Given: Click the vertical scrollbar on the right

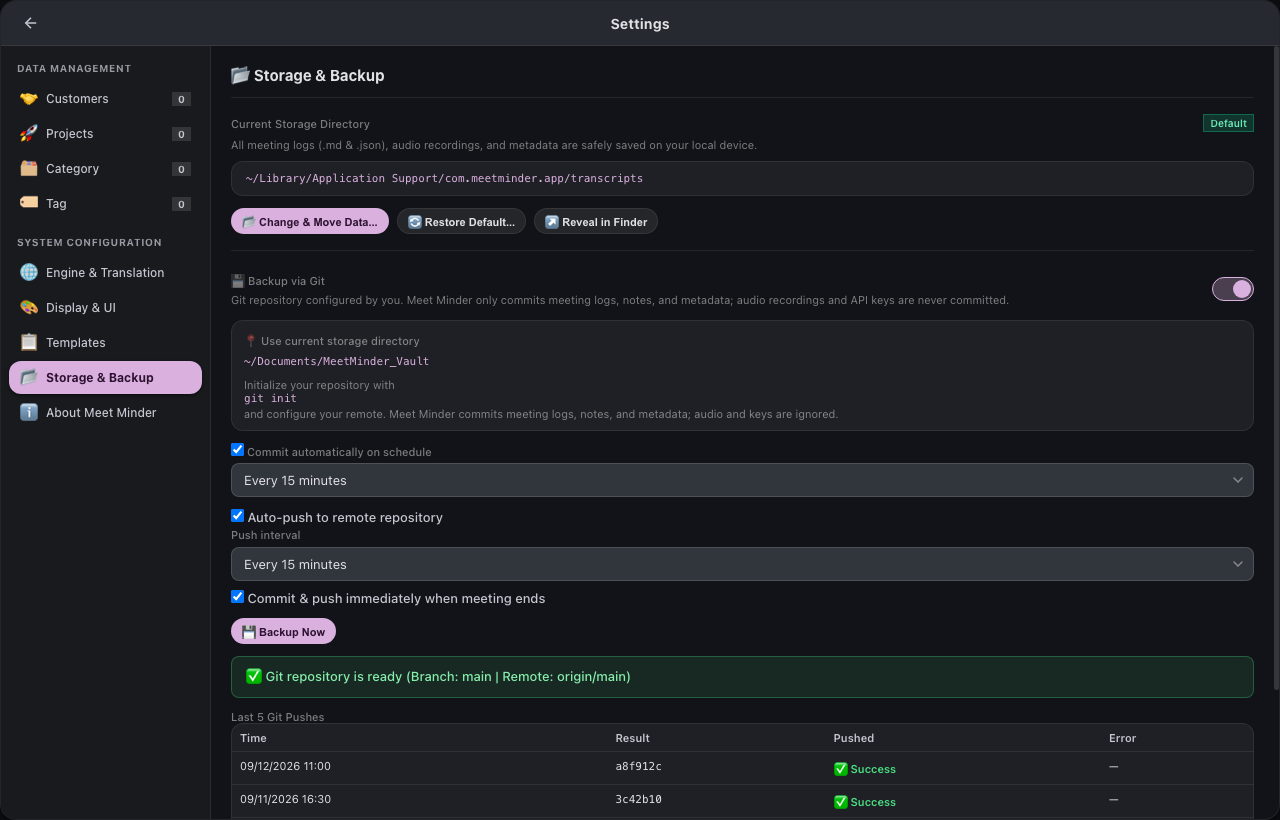Looking at the screenshot, I should tap(1275, 370).
